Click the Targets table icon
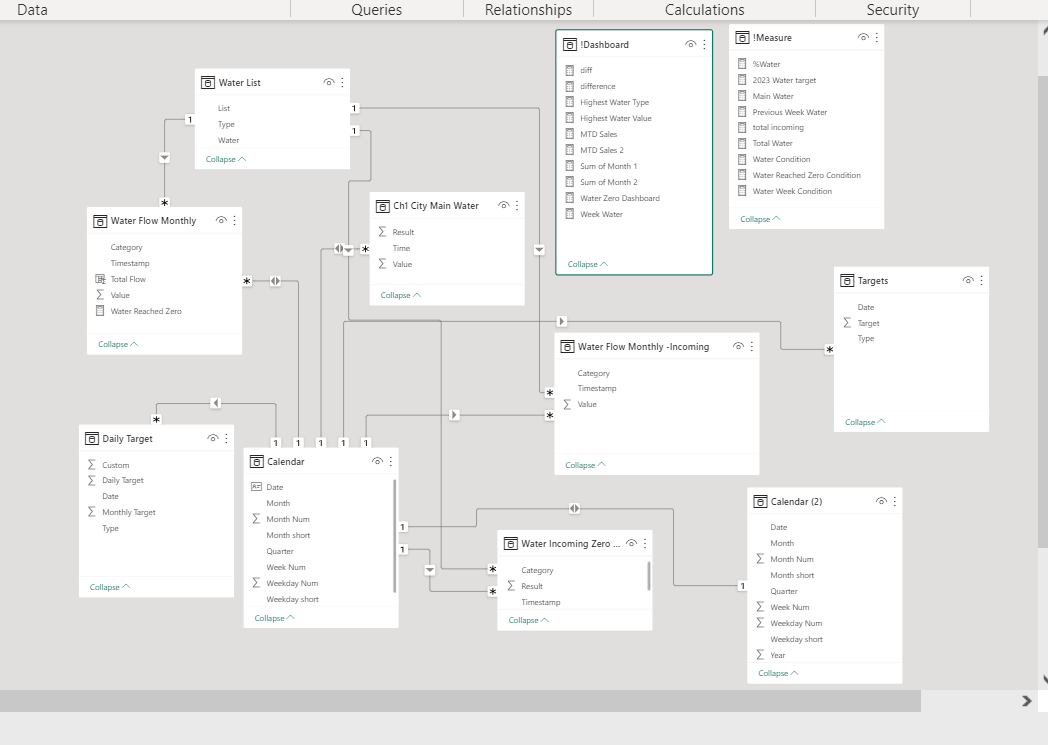1048x745 pixels. coord(847,281)
